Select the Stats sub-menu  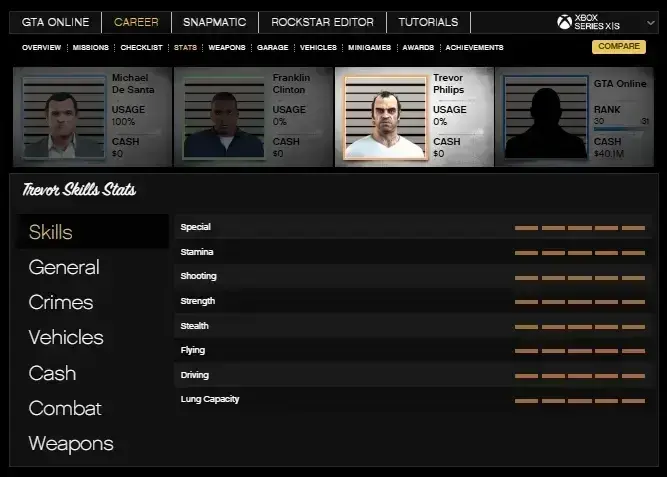(185, 47)
